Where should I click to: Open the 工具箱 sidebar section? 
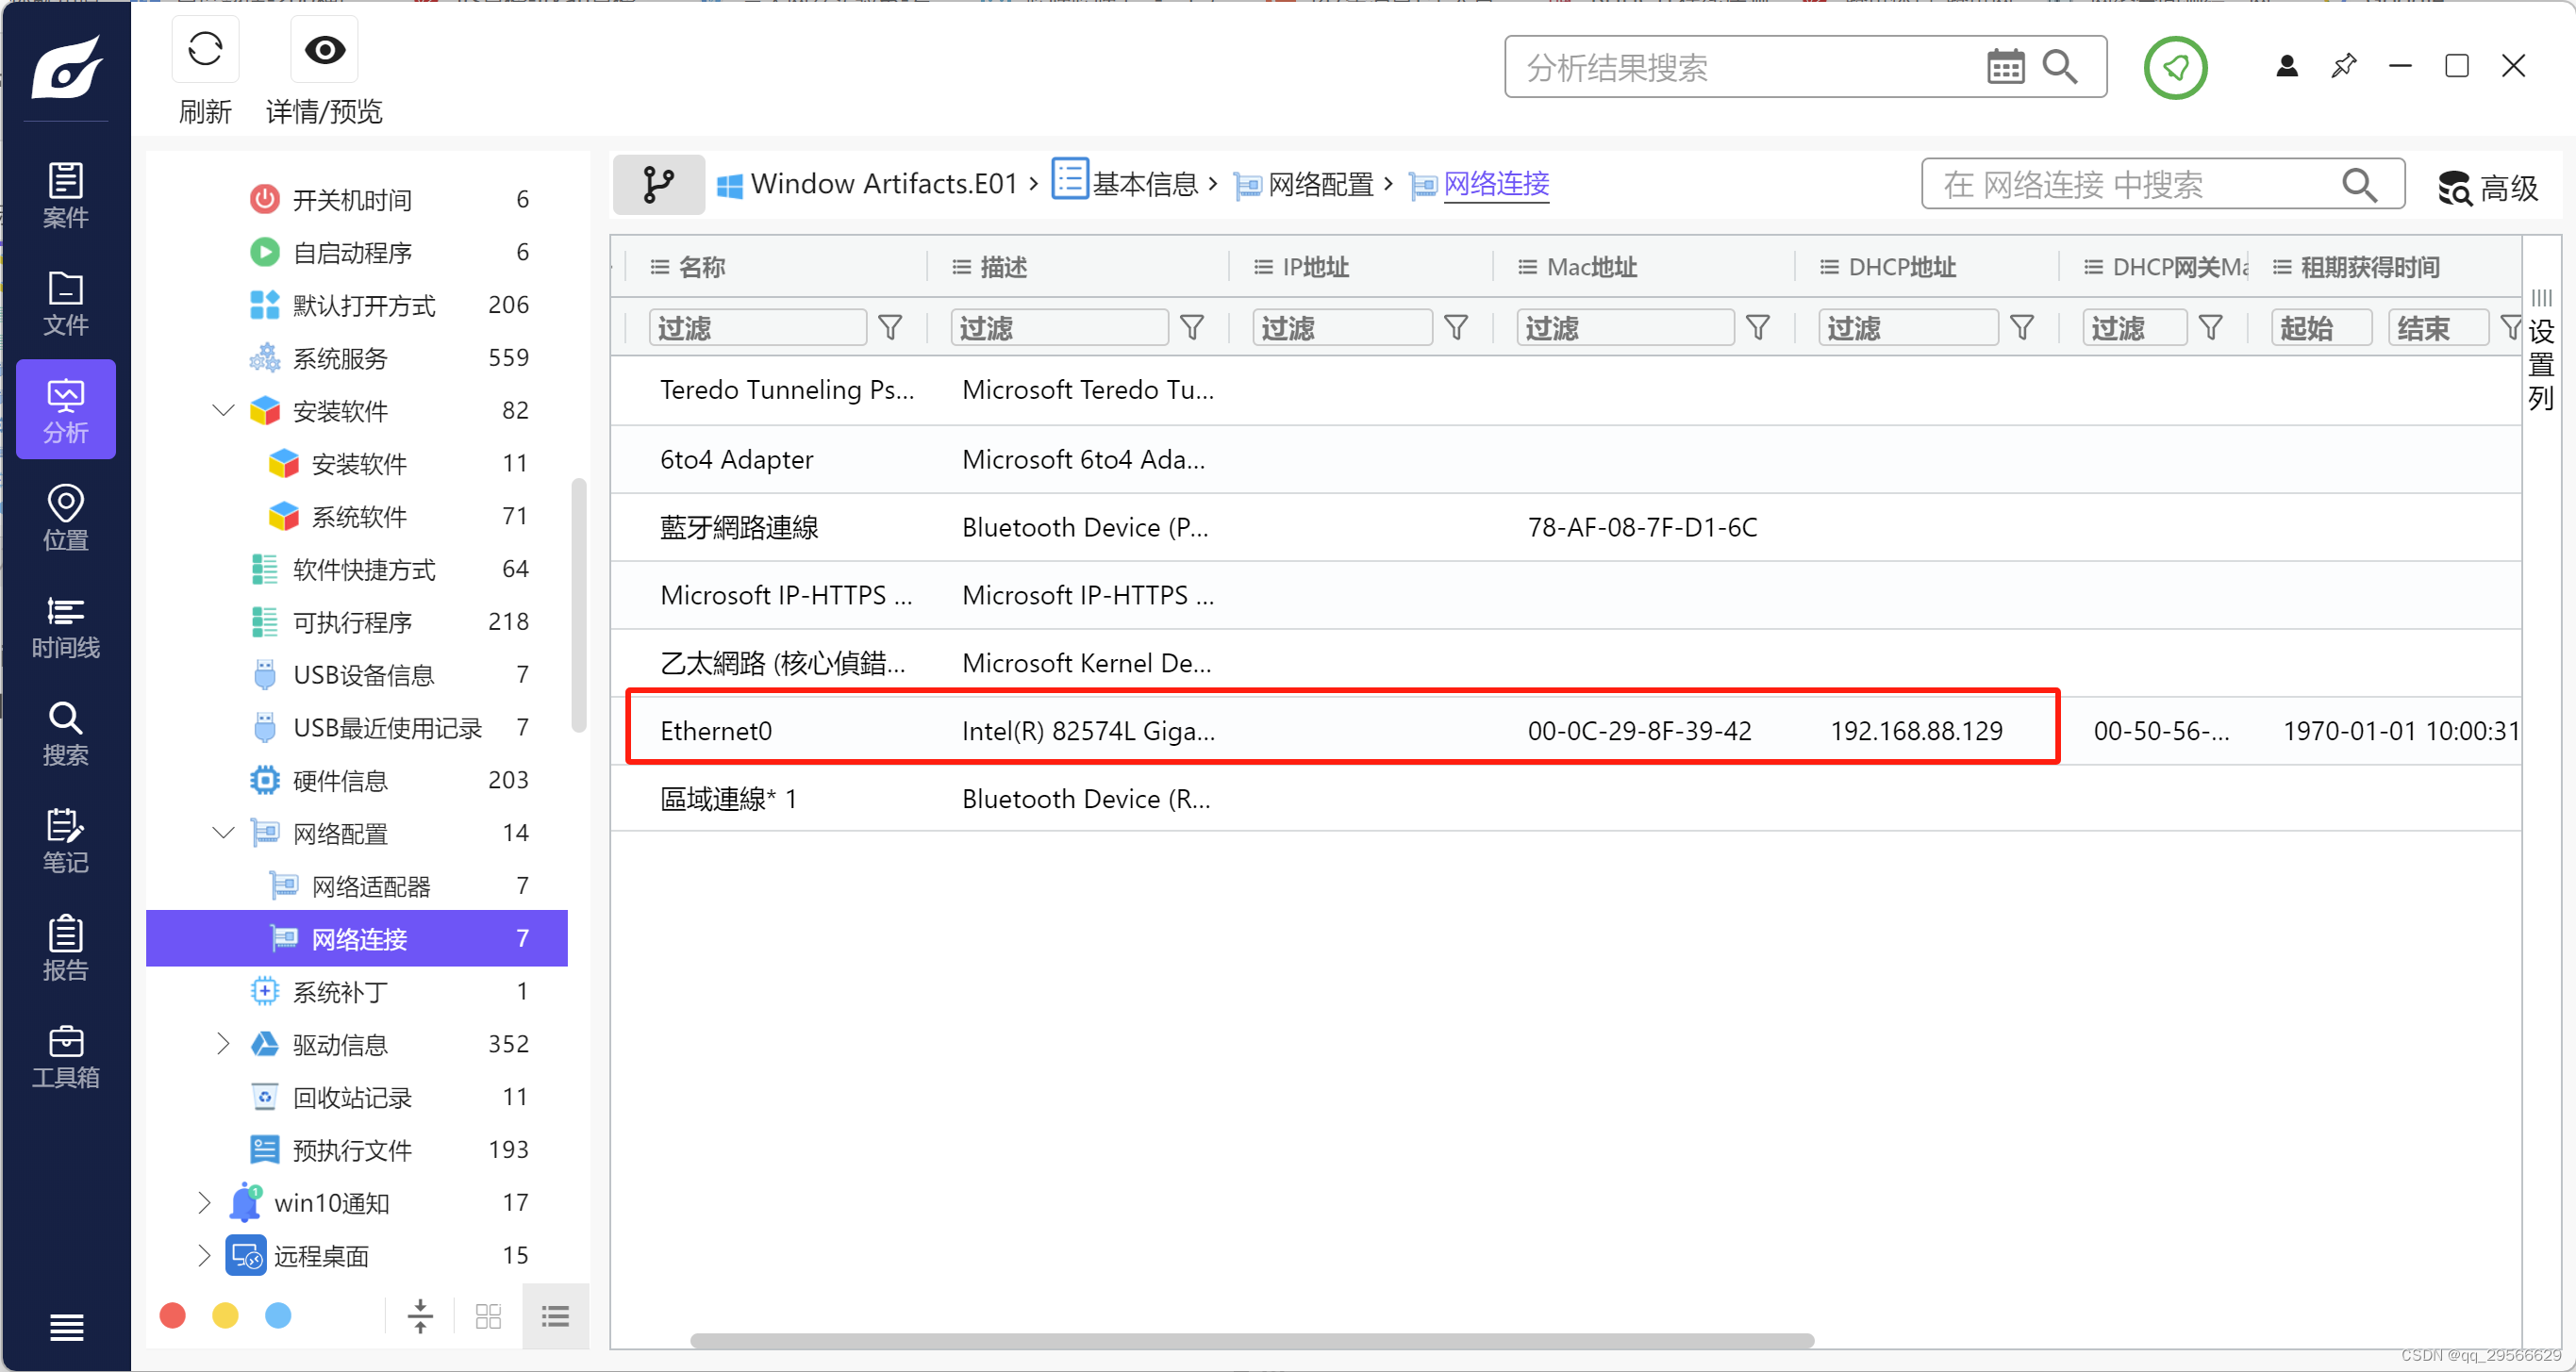pyautogui.click(x=66, y=1056)
